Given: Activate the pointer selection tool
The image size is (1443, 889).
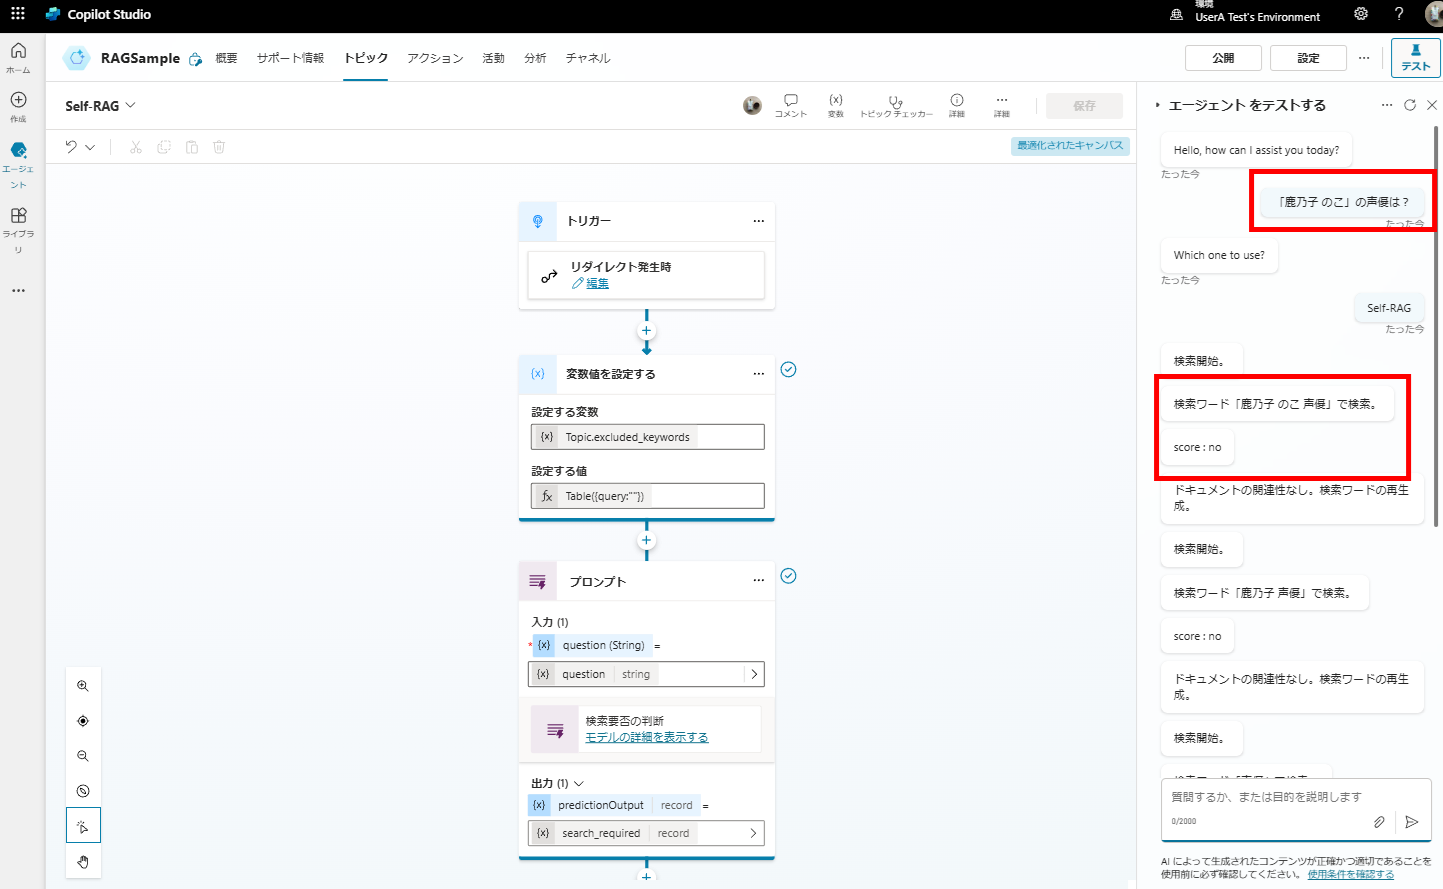Looking at the screenshot, I should (83, 825).
